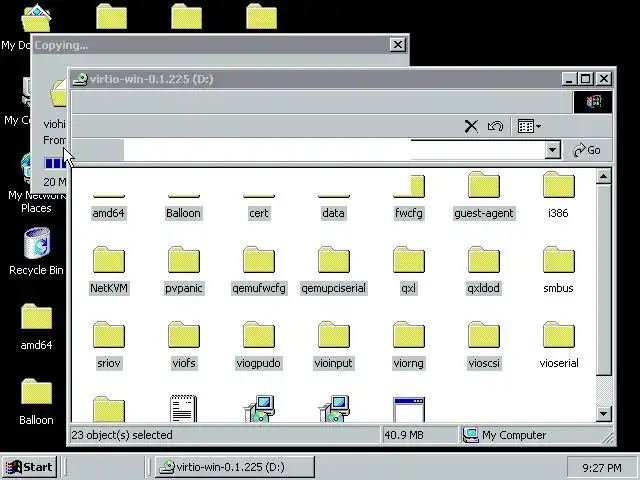
Task: Click the vertical scrollbar thumb
Action: [603, 280]
